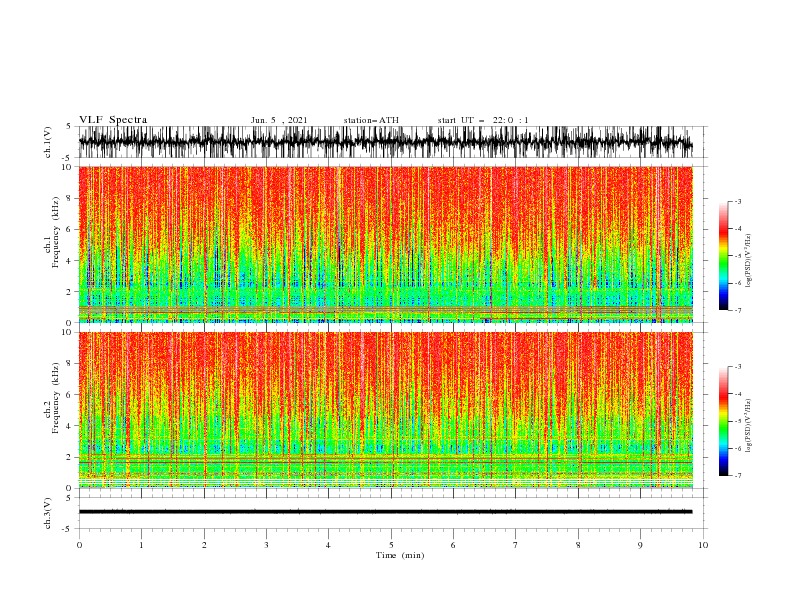Click the "-5" tick on ch.1(V) axis
Viewport: 792px width, 612px height.
point(67,158)
